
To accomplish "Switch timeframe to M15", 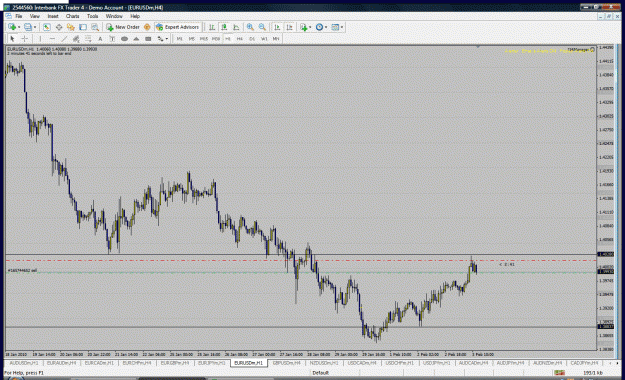I will 204,39.
